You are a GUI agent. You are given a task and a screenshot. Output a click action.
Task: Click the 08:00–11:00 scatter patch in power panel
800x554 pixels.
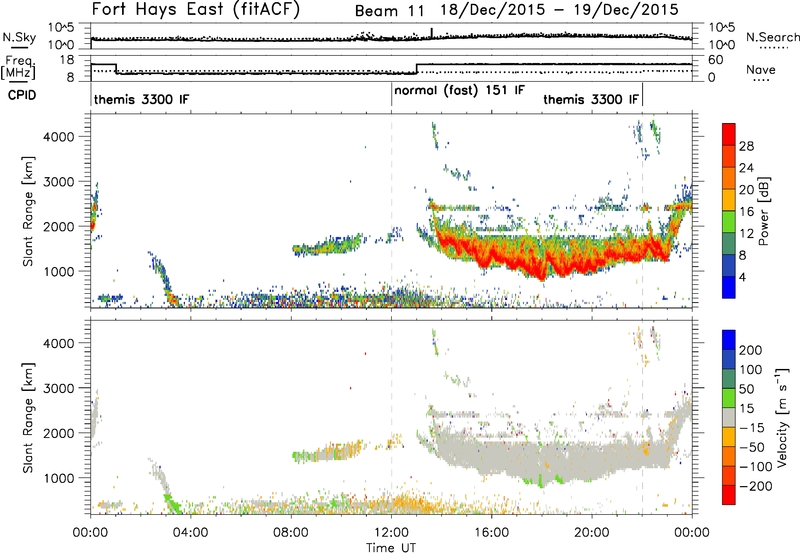click(x=328, y=245)
